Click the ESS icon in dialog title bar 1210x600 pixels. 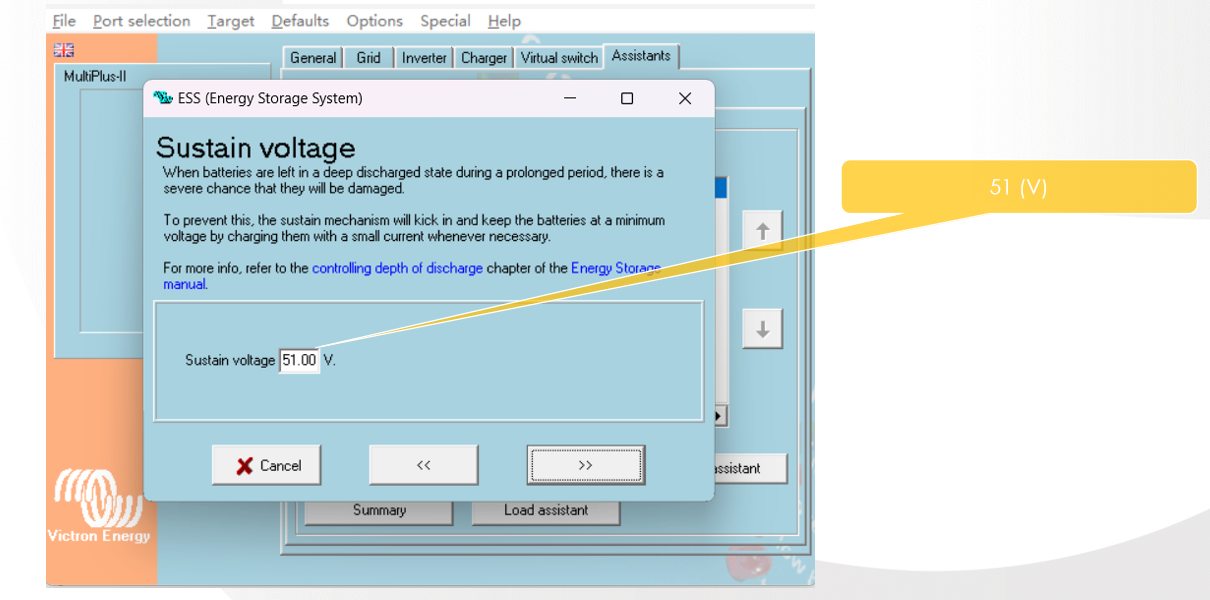pyautogui.click(x=162, y=98)
